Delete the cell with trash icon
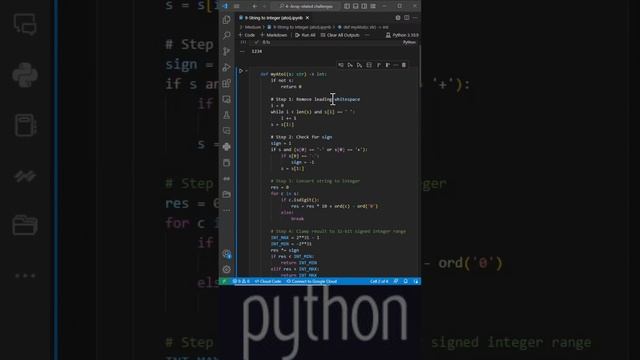Image resolution: width=640 pixels, height=360 pixels. [x=404, y=65]
